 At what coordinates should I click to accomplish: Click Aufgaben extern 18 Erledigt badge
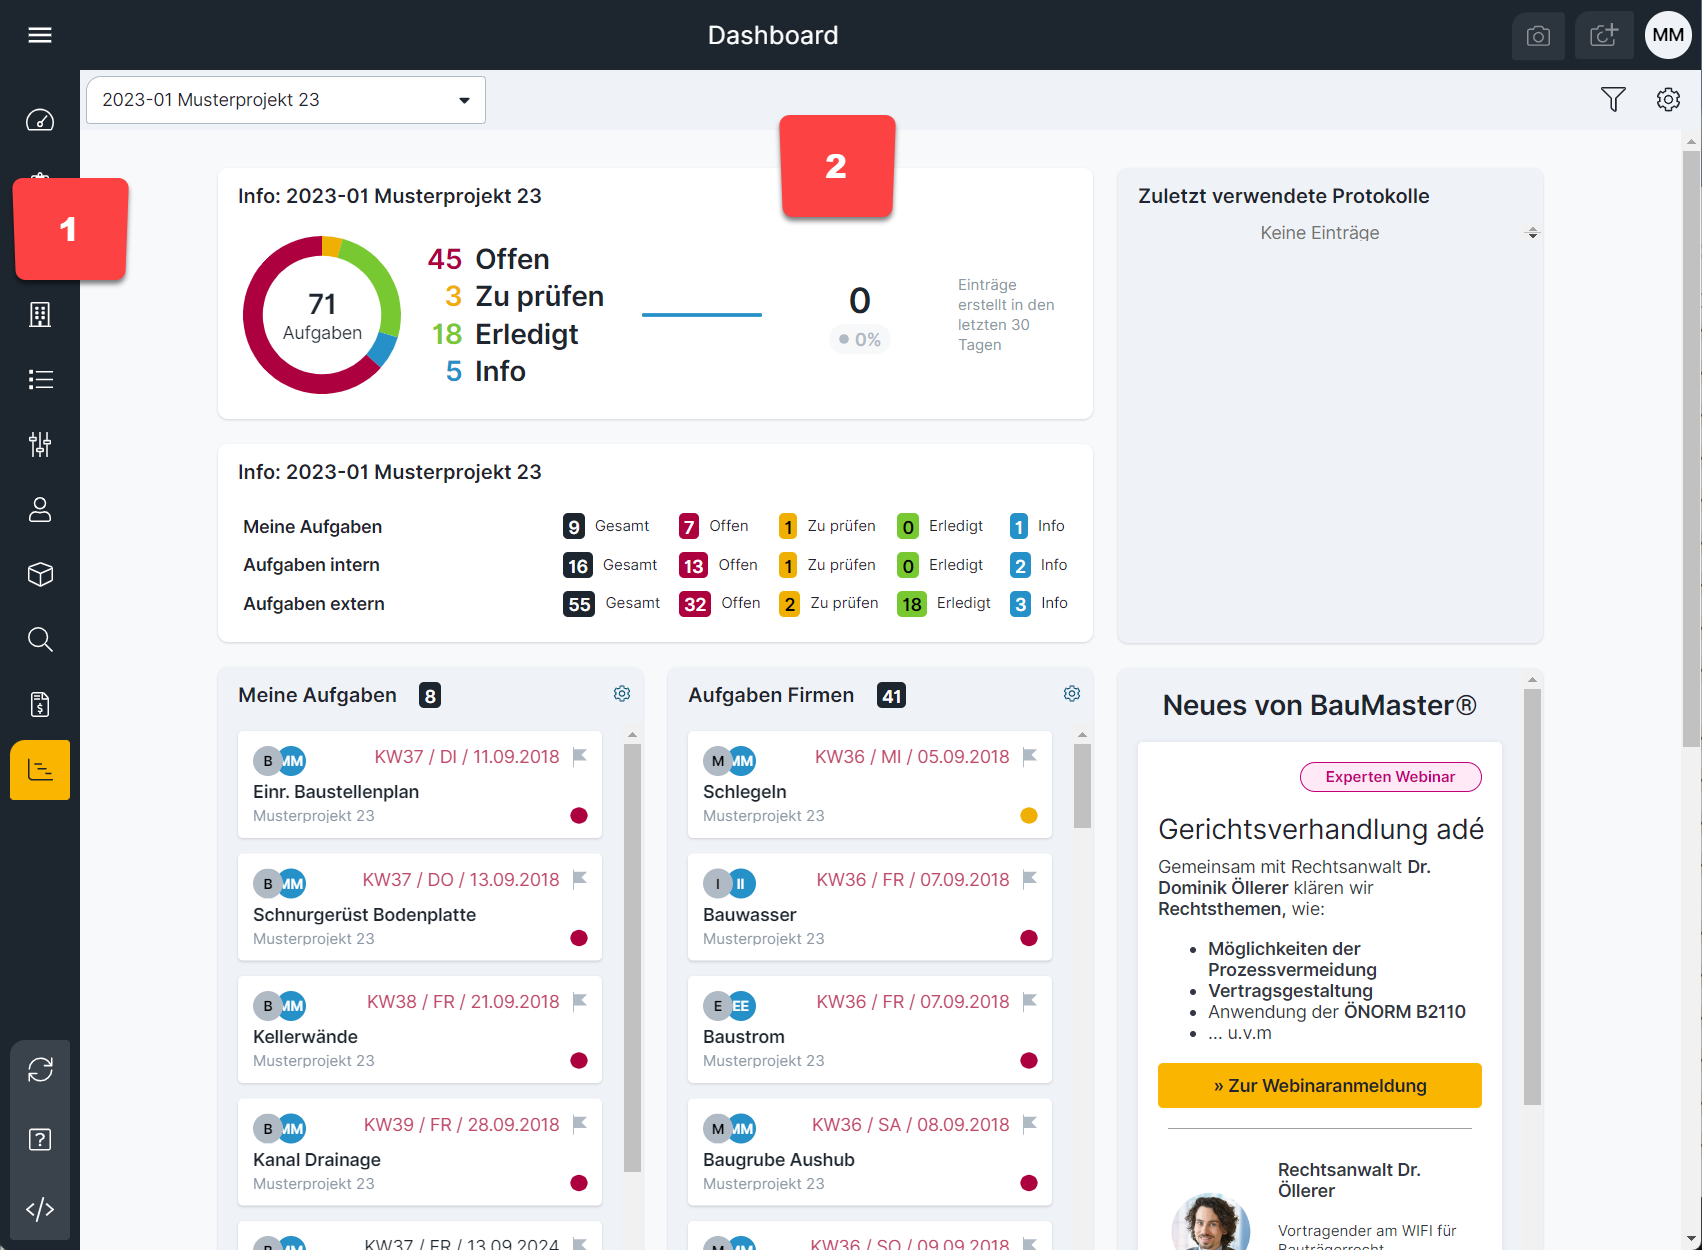(x=912, y=604)
